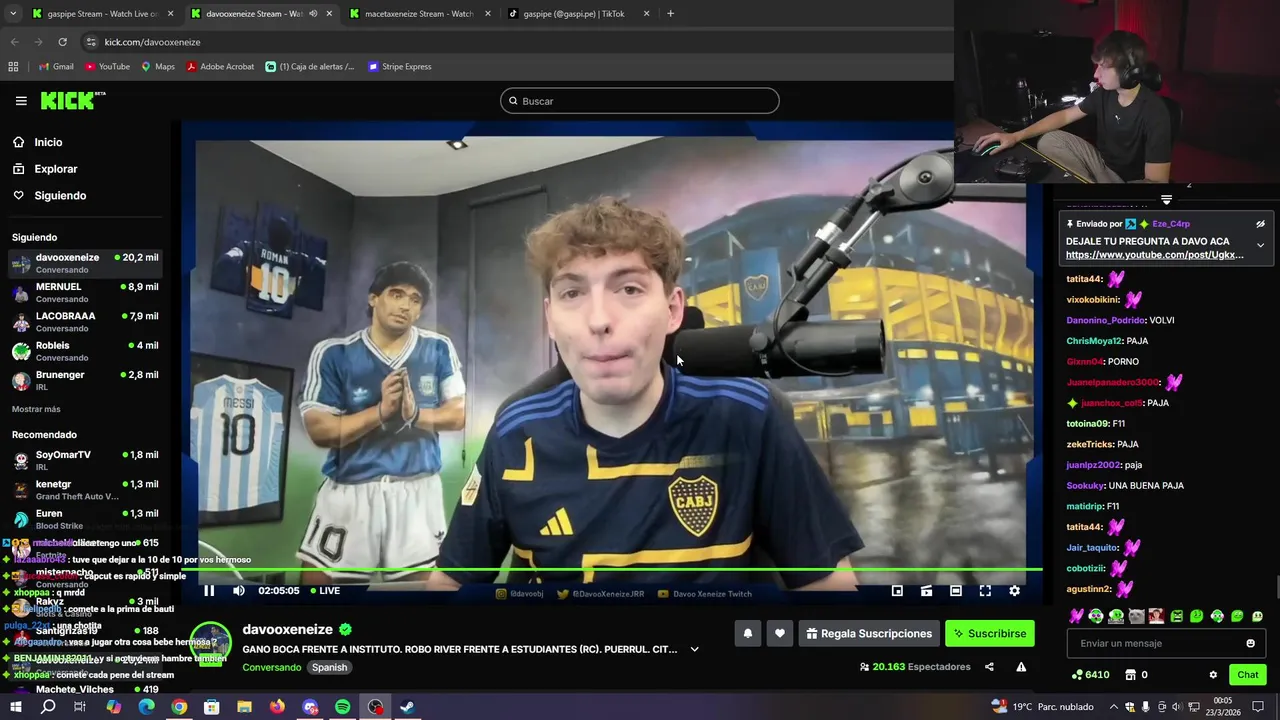
Task: Toggle theater mode in the player
Action: tap(955, 591)
